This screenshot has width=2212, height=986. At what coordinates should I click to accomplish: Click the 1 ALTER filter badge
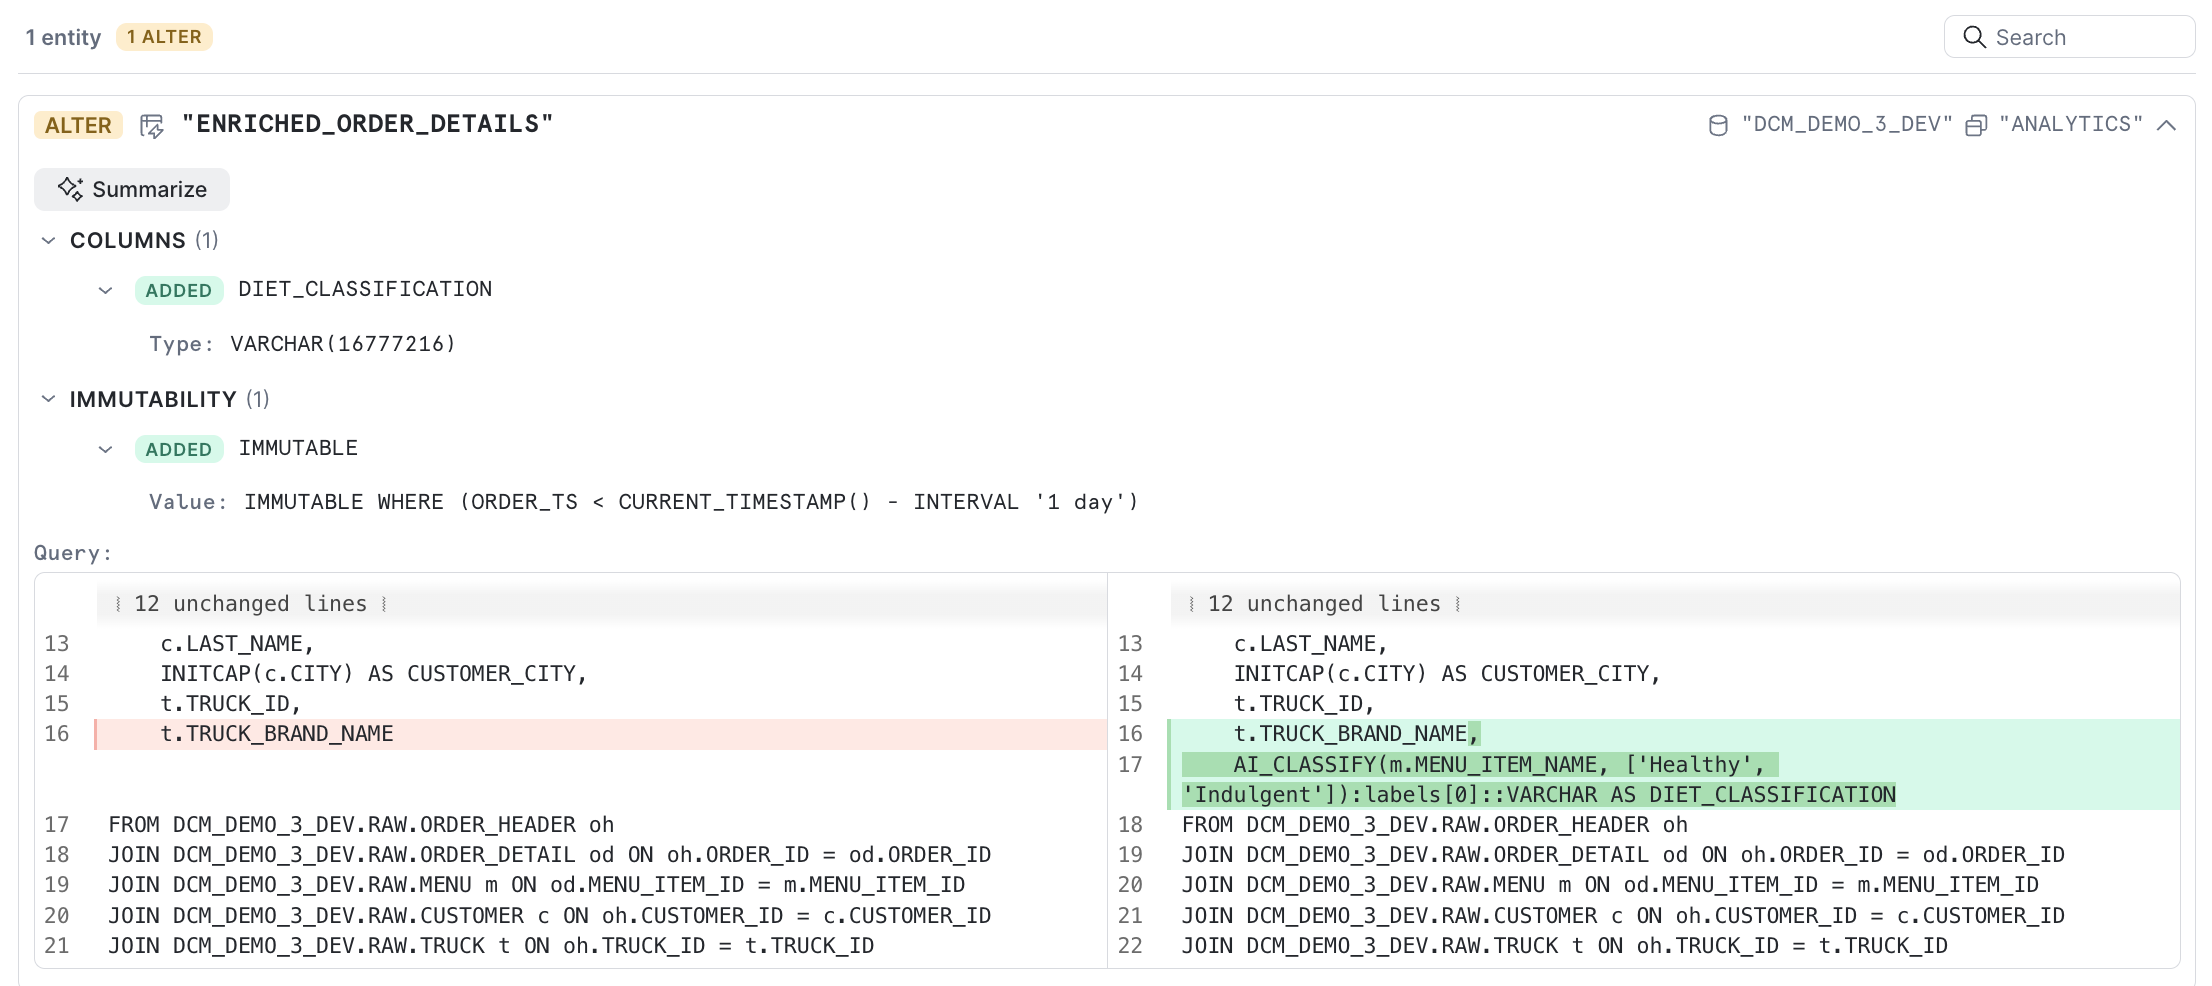165,37
